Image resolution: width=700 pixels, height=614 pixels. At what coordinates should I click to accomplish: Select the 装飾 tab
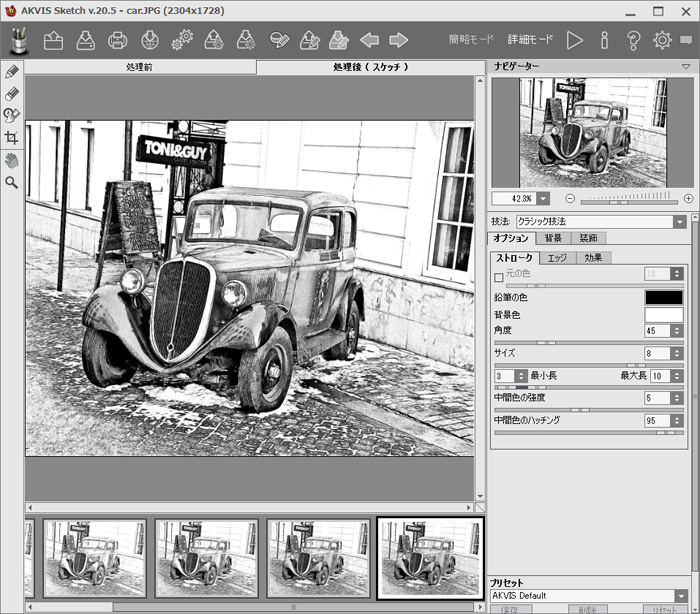588,238
